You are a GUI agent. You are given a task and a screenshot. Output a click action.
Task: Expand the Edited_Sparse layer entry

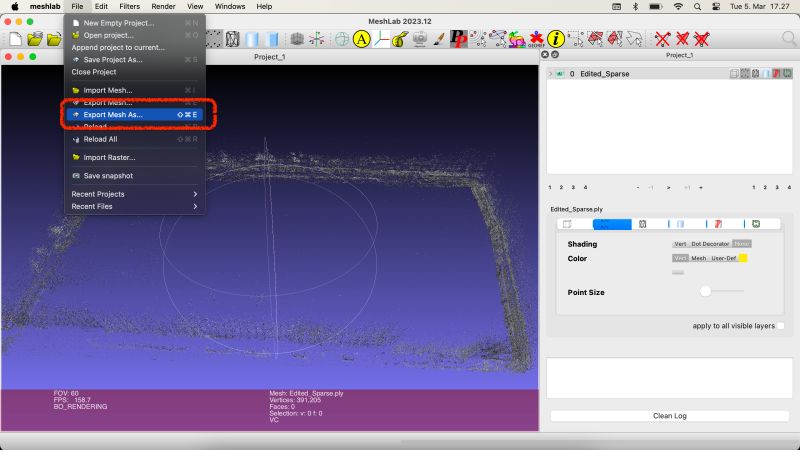550,73
